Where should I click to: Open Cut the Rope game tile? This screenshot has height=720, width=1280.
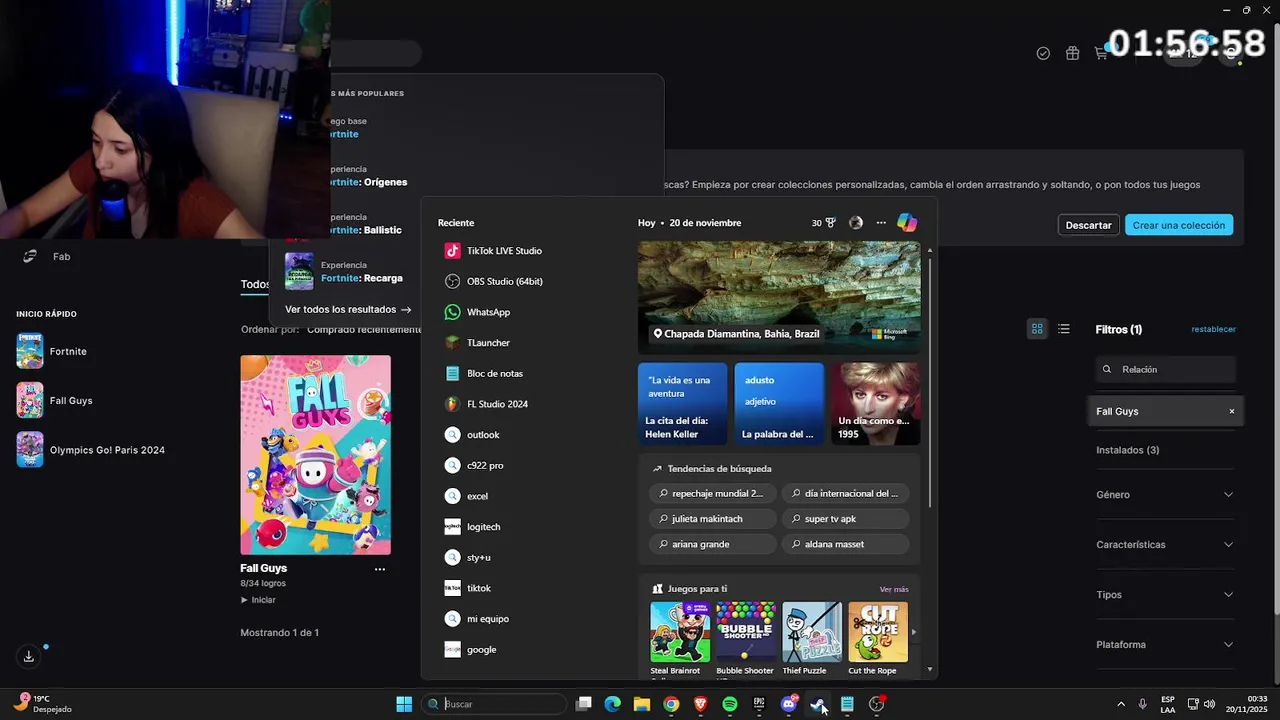tap(878, 639)
